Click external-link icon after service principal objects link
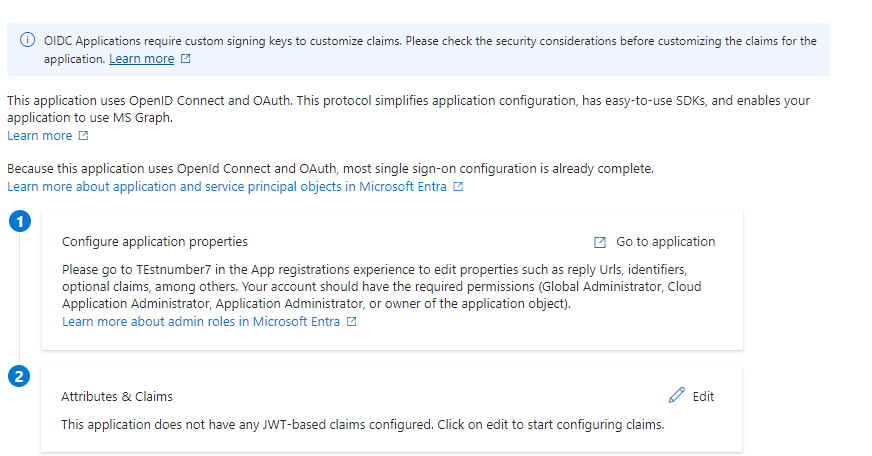872x456 pixels. pos(458,186)
